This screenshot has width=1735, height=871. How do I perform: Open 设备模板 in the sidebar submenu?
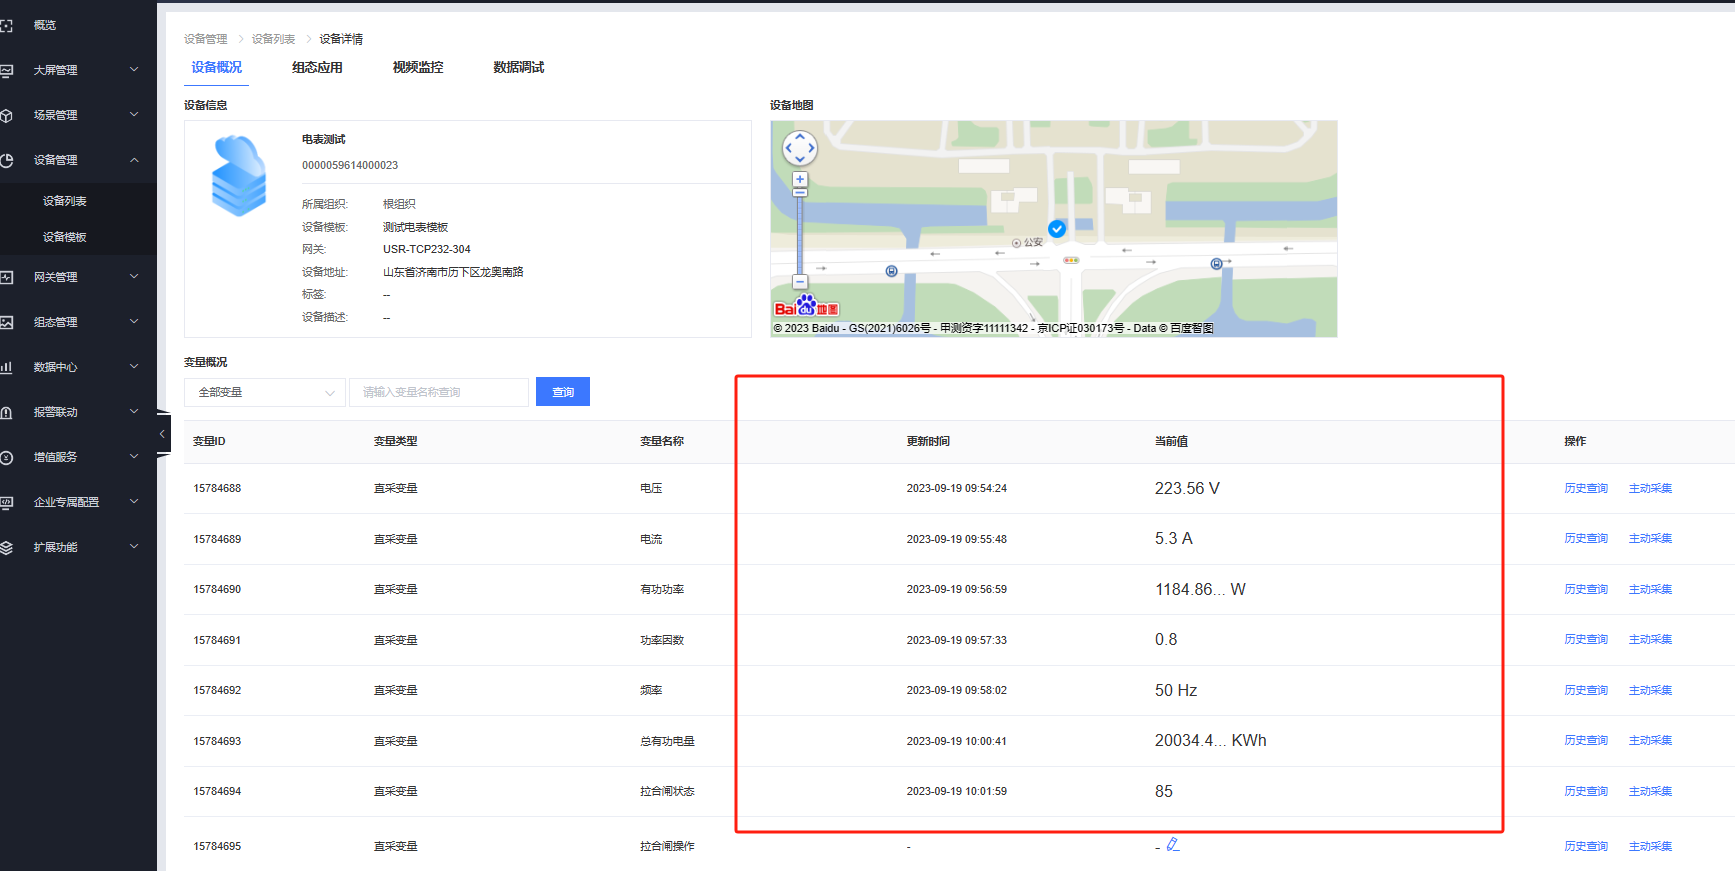(x=65, y=237)
